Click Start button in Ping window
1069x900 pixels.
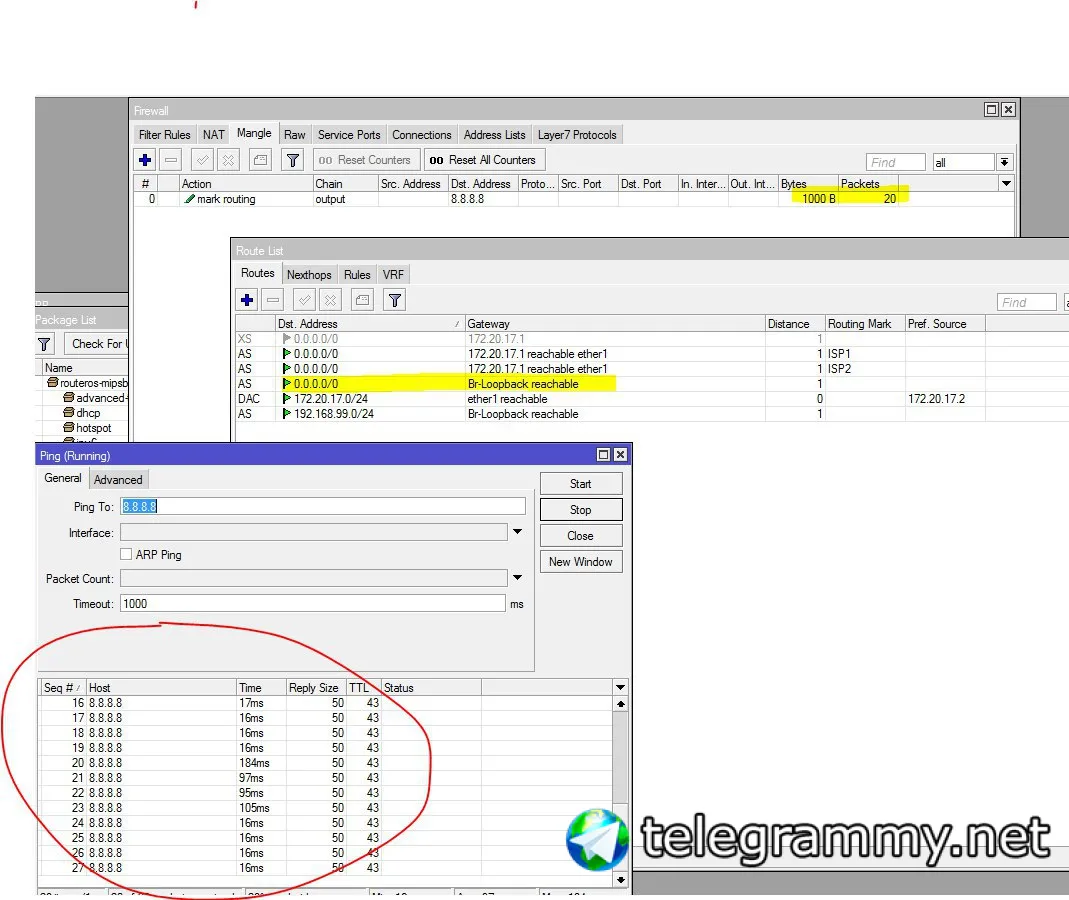(581, 483)
